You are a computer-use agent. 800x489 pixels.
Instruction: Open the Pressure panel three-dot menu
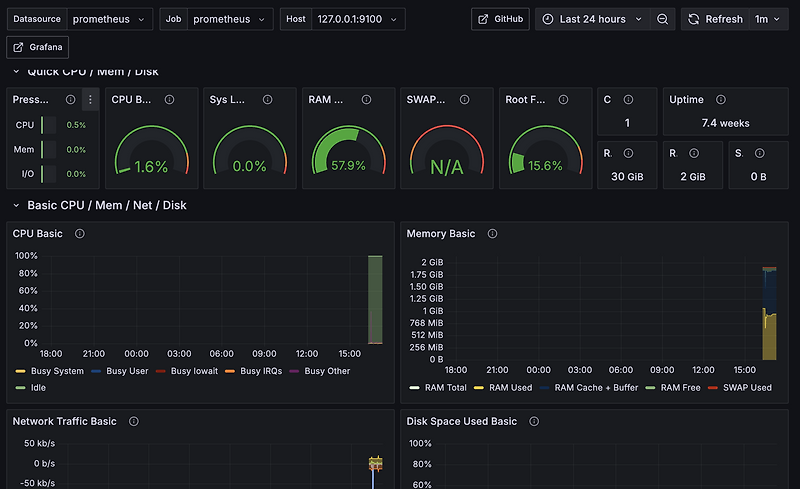[x=90, y=100]
